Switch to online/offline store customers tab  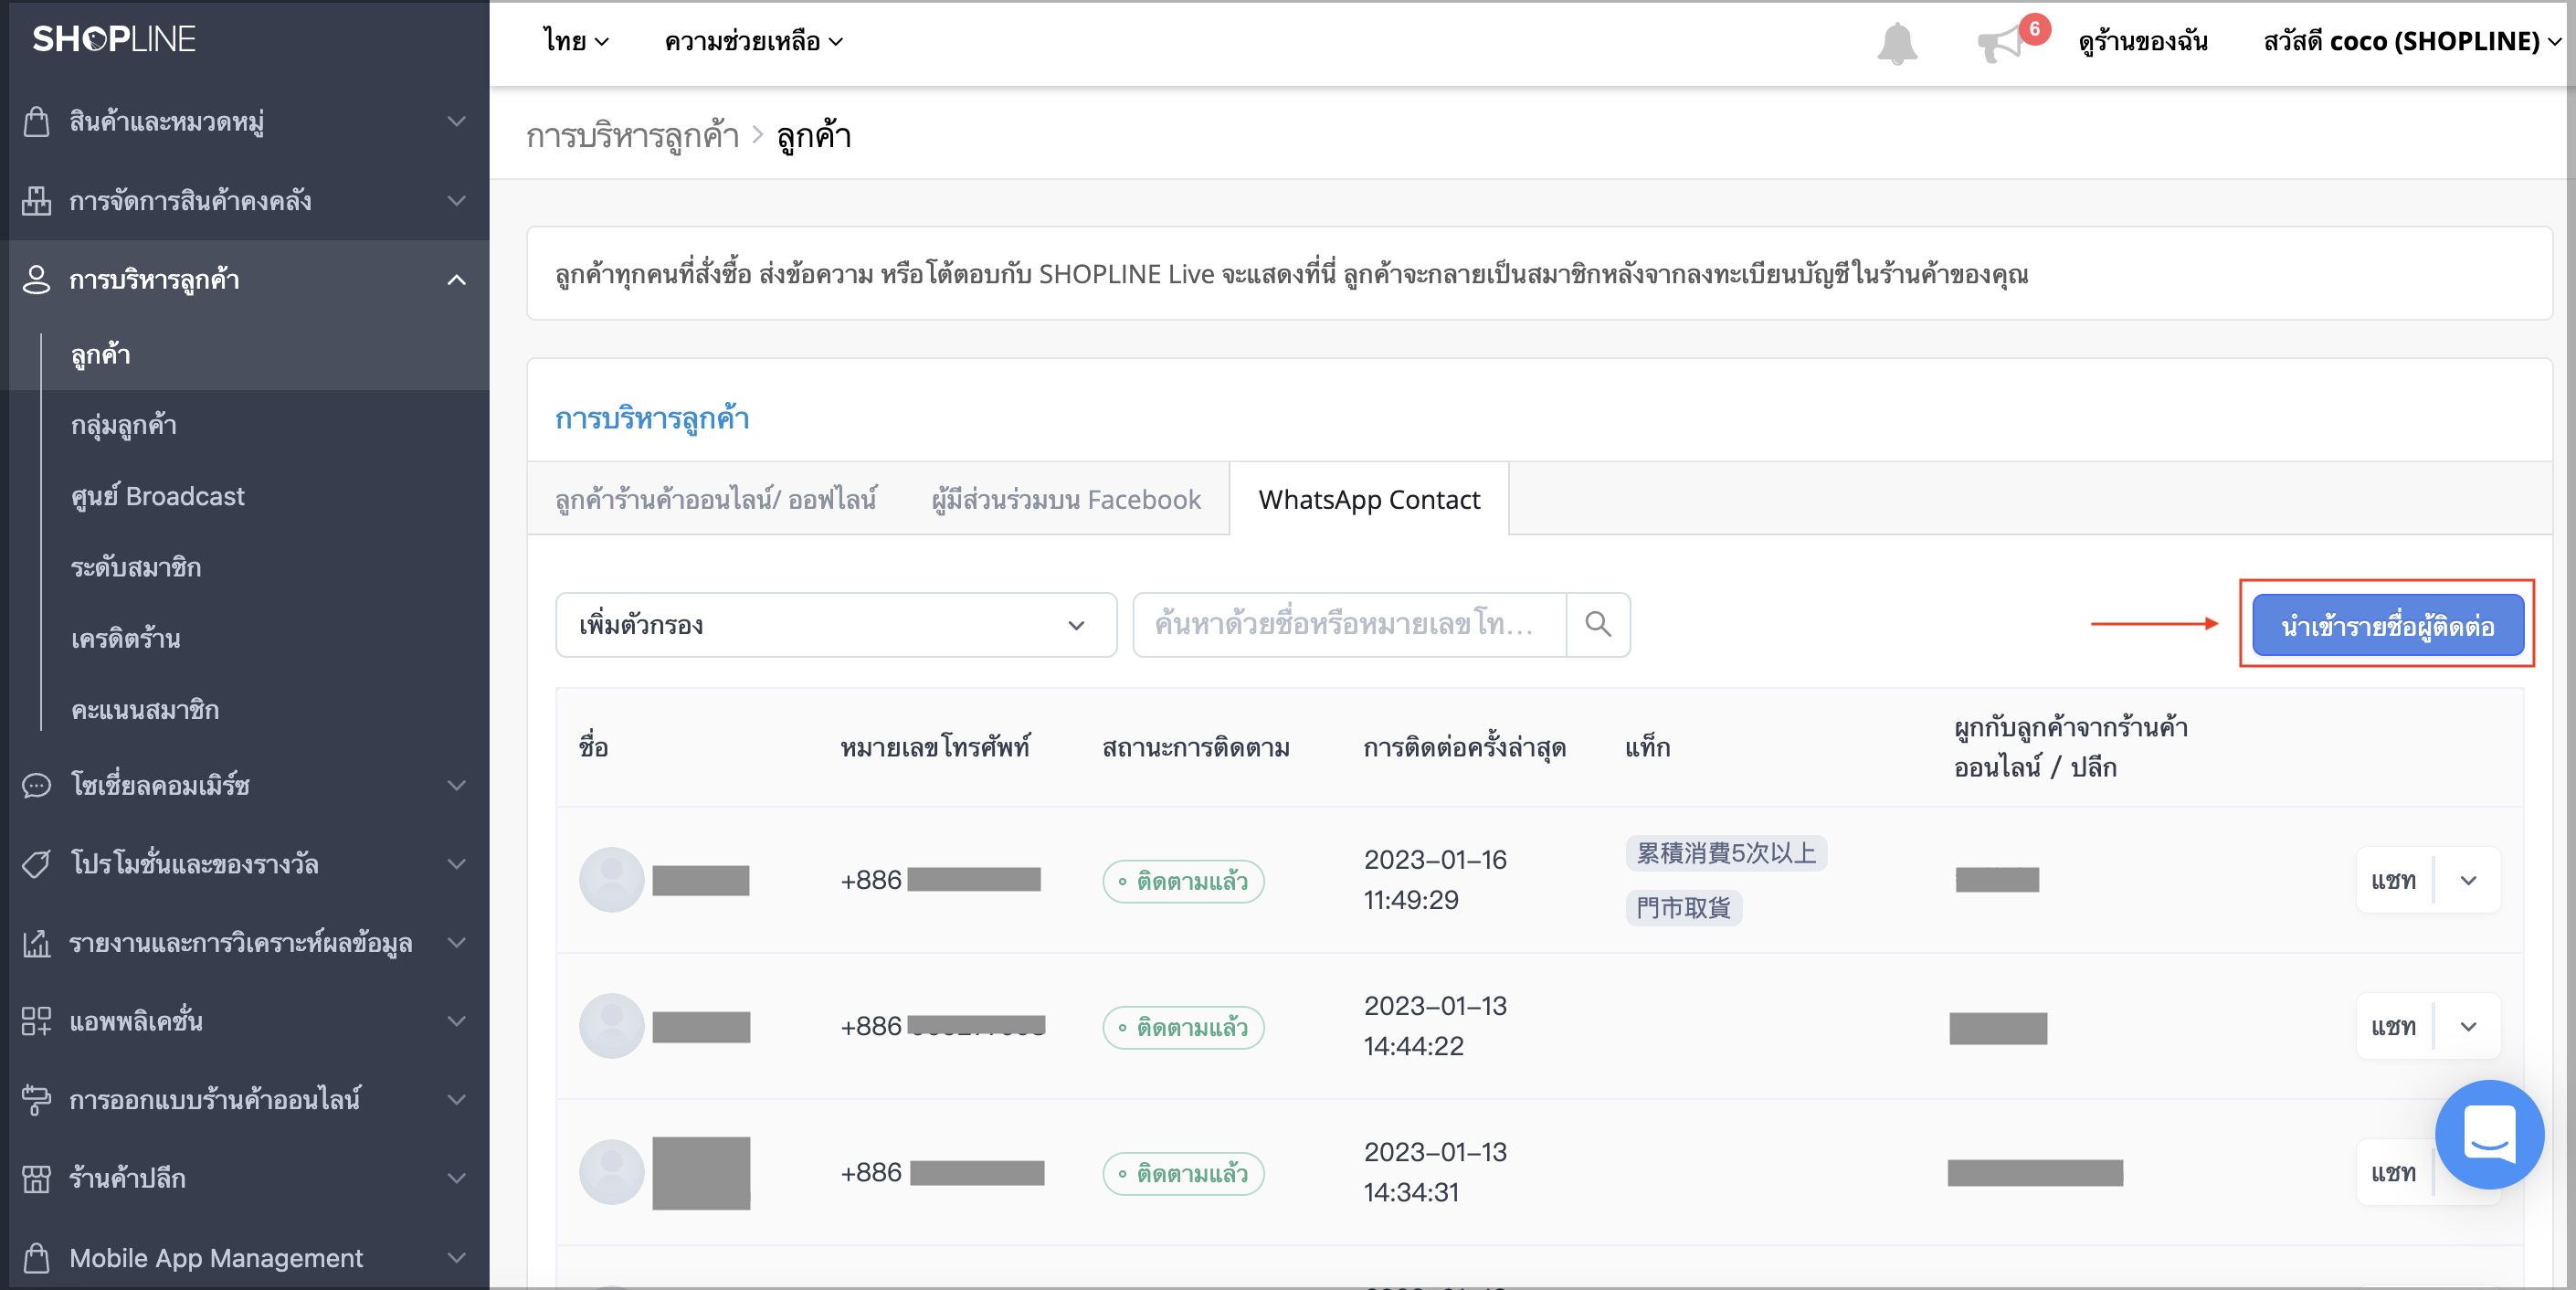[x=716, y=499]
